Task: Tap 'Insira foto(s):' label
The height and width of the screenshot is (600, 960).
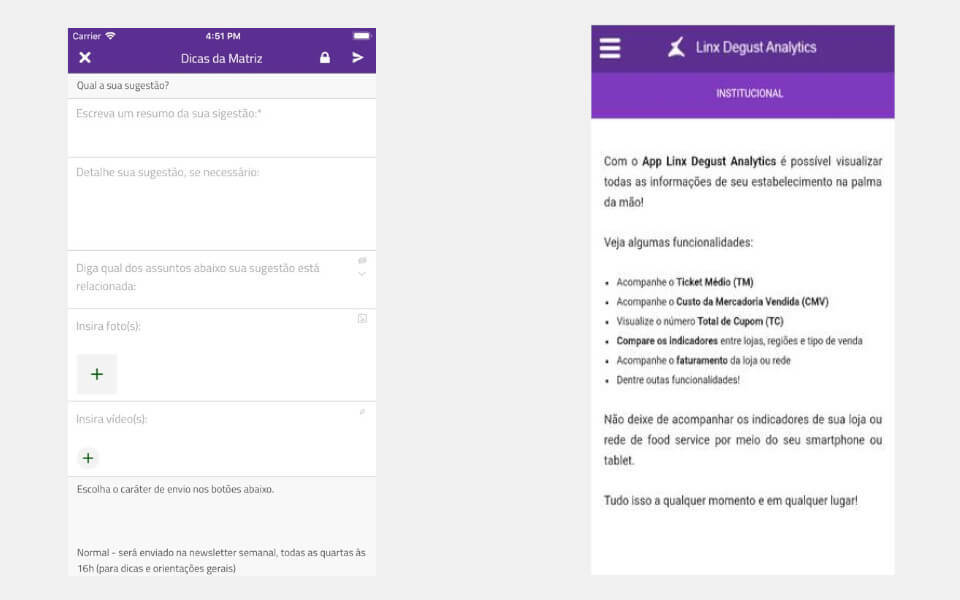Action: tap(108, 326)
